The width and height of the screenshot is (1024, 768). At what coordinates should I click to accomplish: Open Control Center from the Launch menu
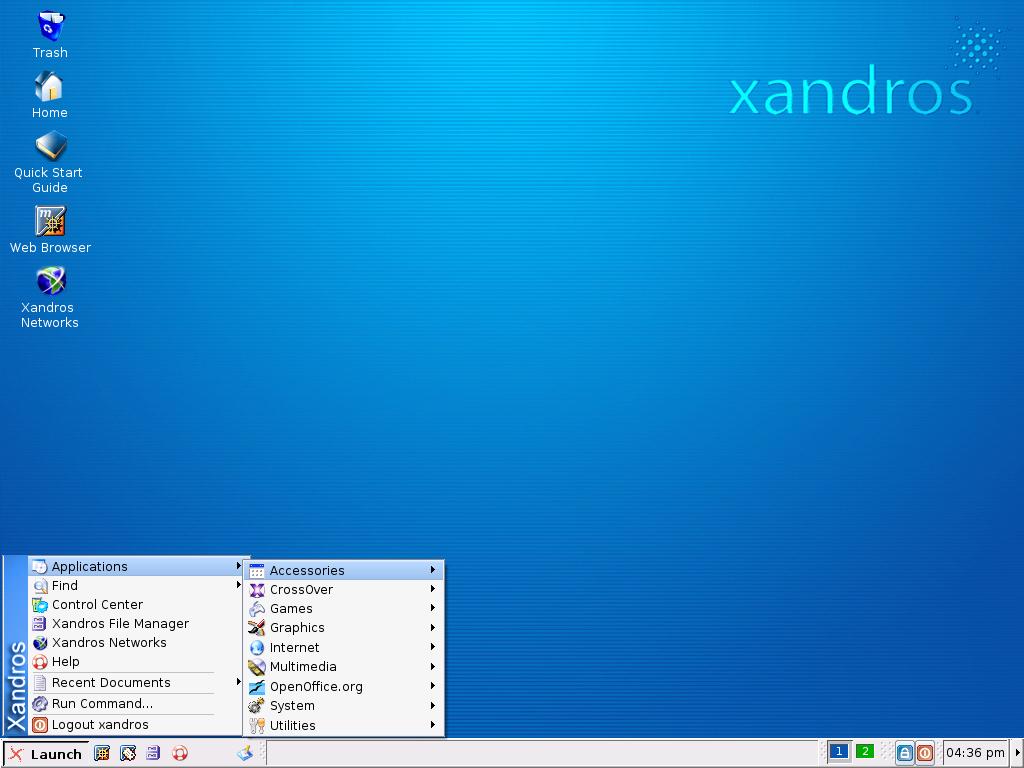pos(97,604)
